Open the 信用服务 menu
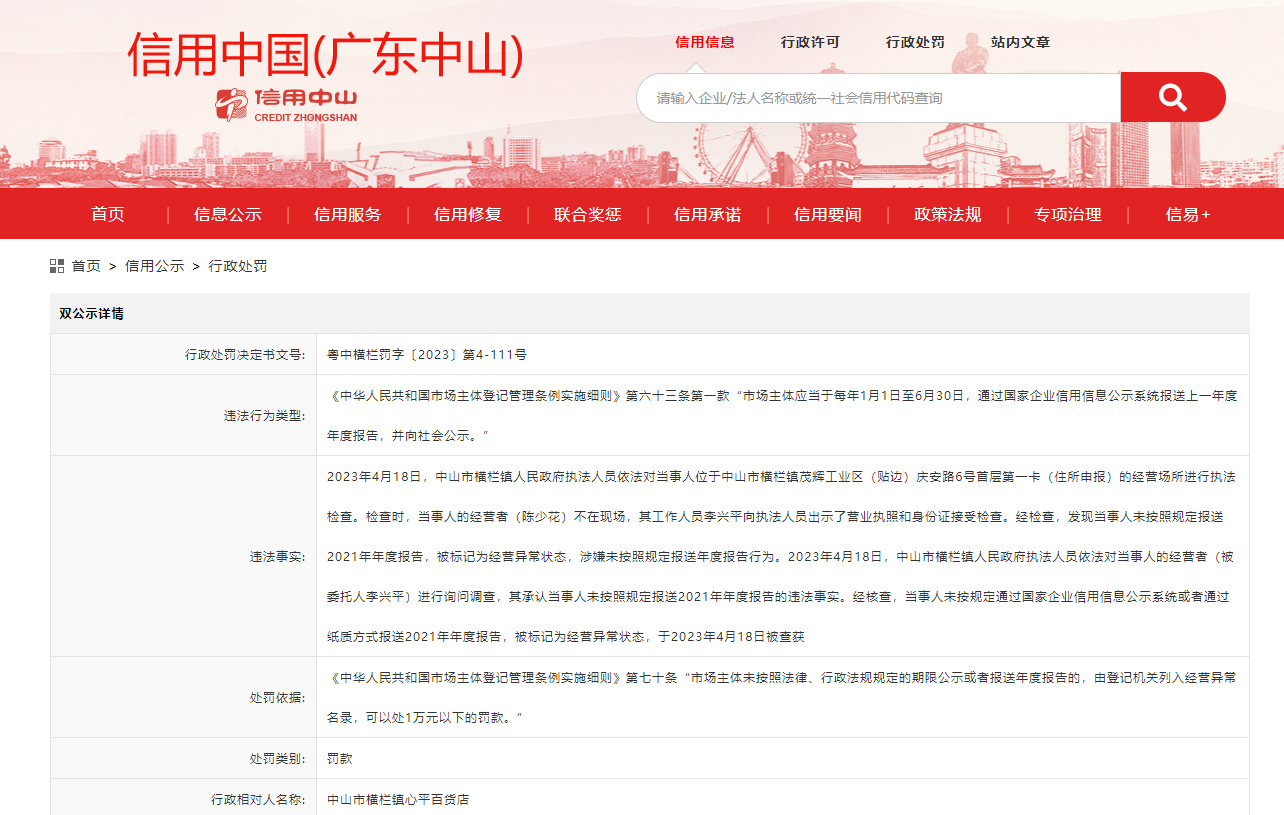The height and width of the screenshot is (815, 1284). click(x=348, y=214)
